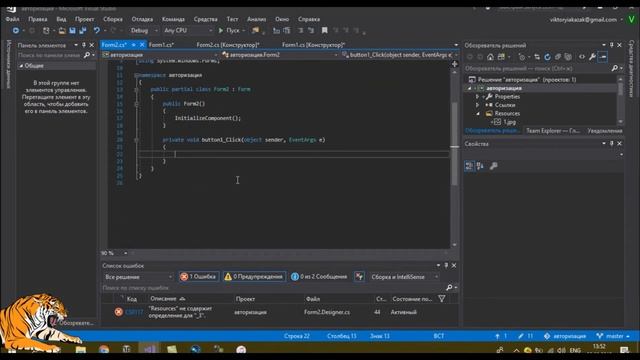Viewport: 640px width, 360px height.
Task: Open the Any CPU platform dropdown
Action: [188, 31]
